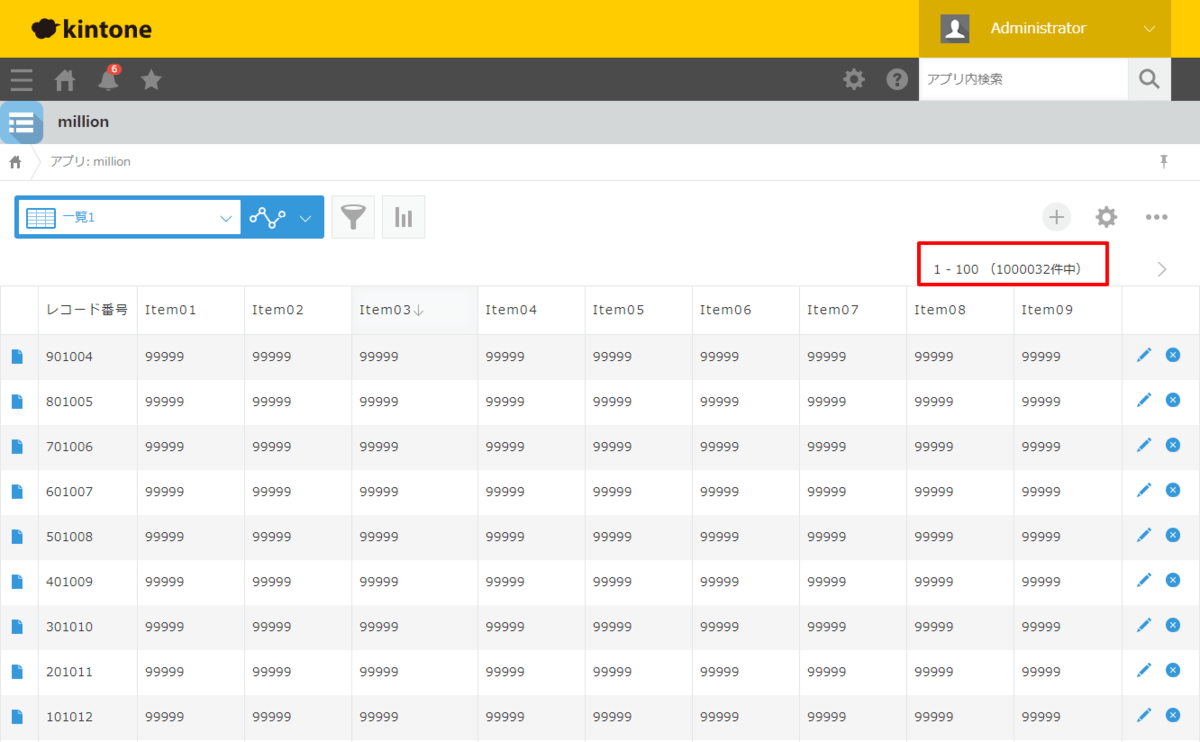Open header settings gear icon
Screen dimensions: 1200x742
coord(854,79)
